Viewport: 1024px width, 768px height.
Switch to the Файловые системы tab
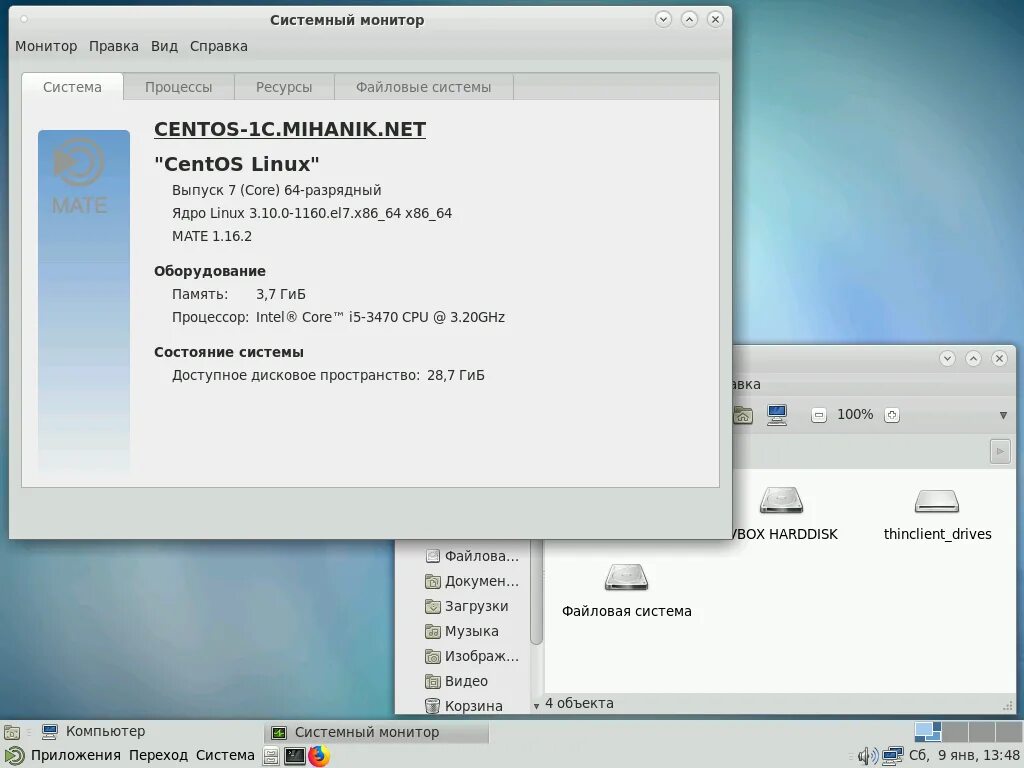tap(423, 87)
